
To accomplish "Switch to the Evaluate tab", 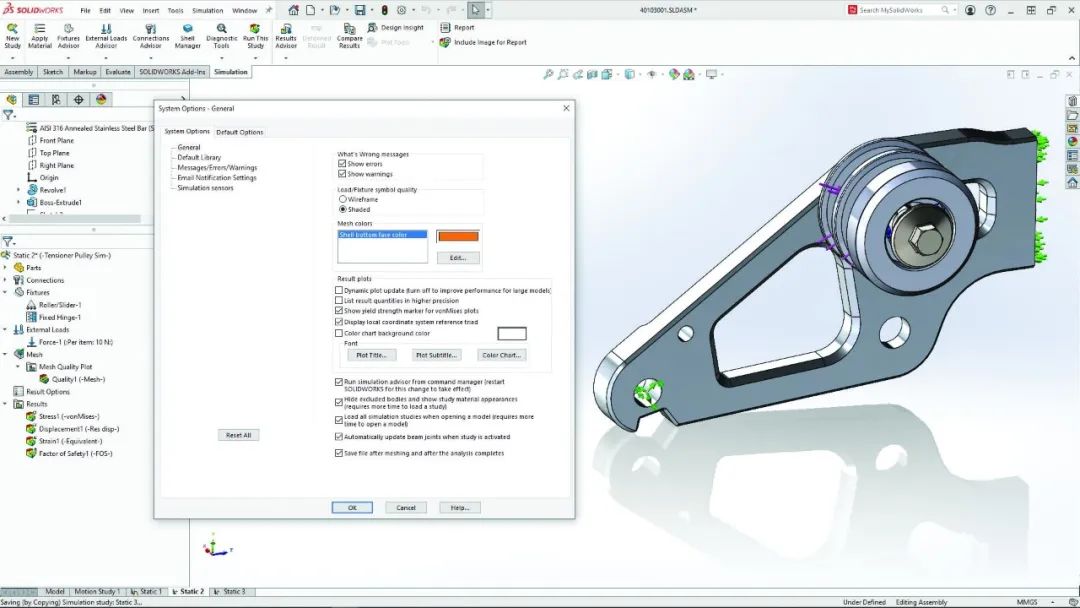I will coord(119,71).
